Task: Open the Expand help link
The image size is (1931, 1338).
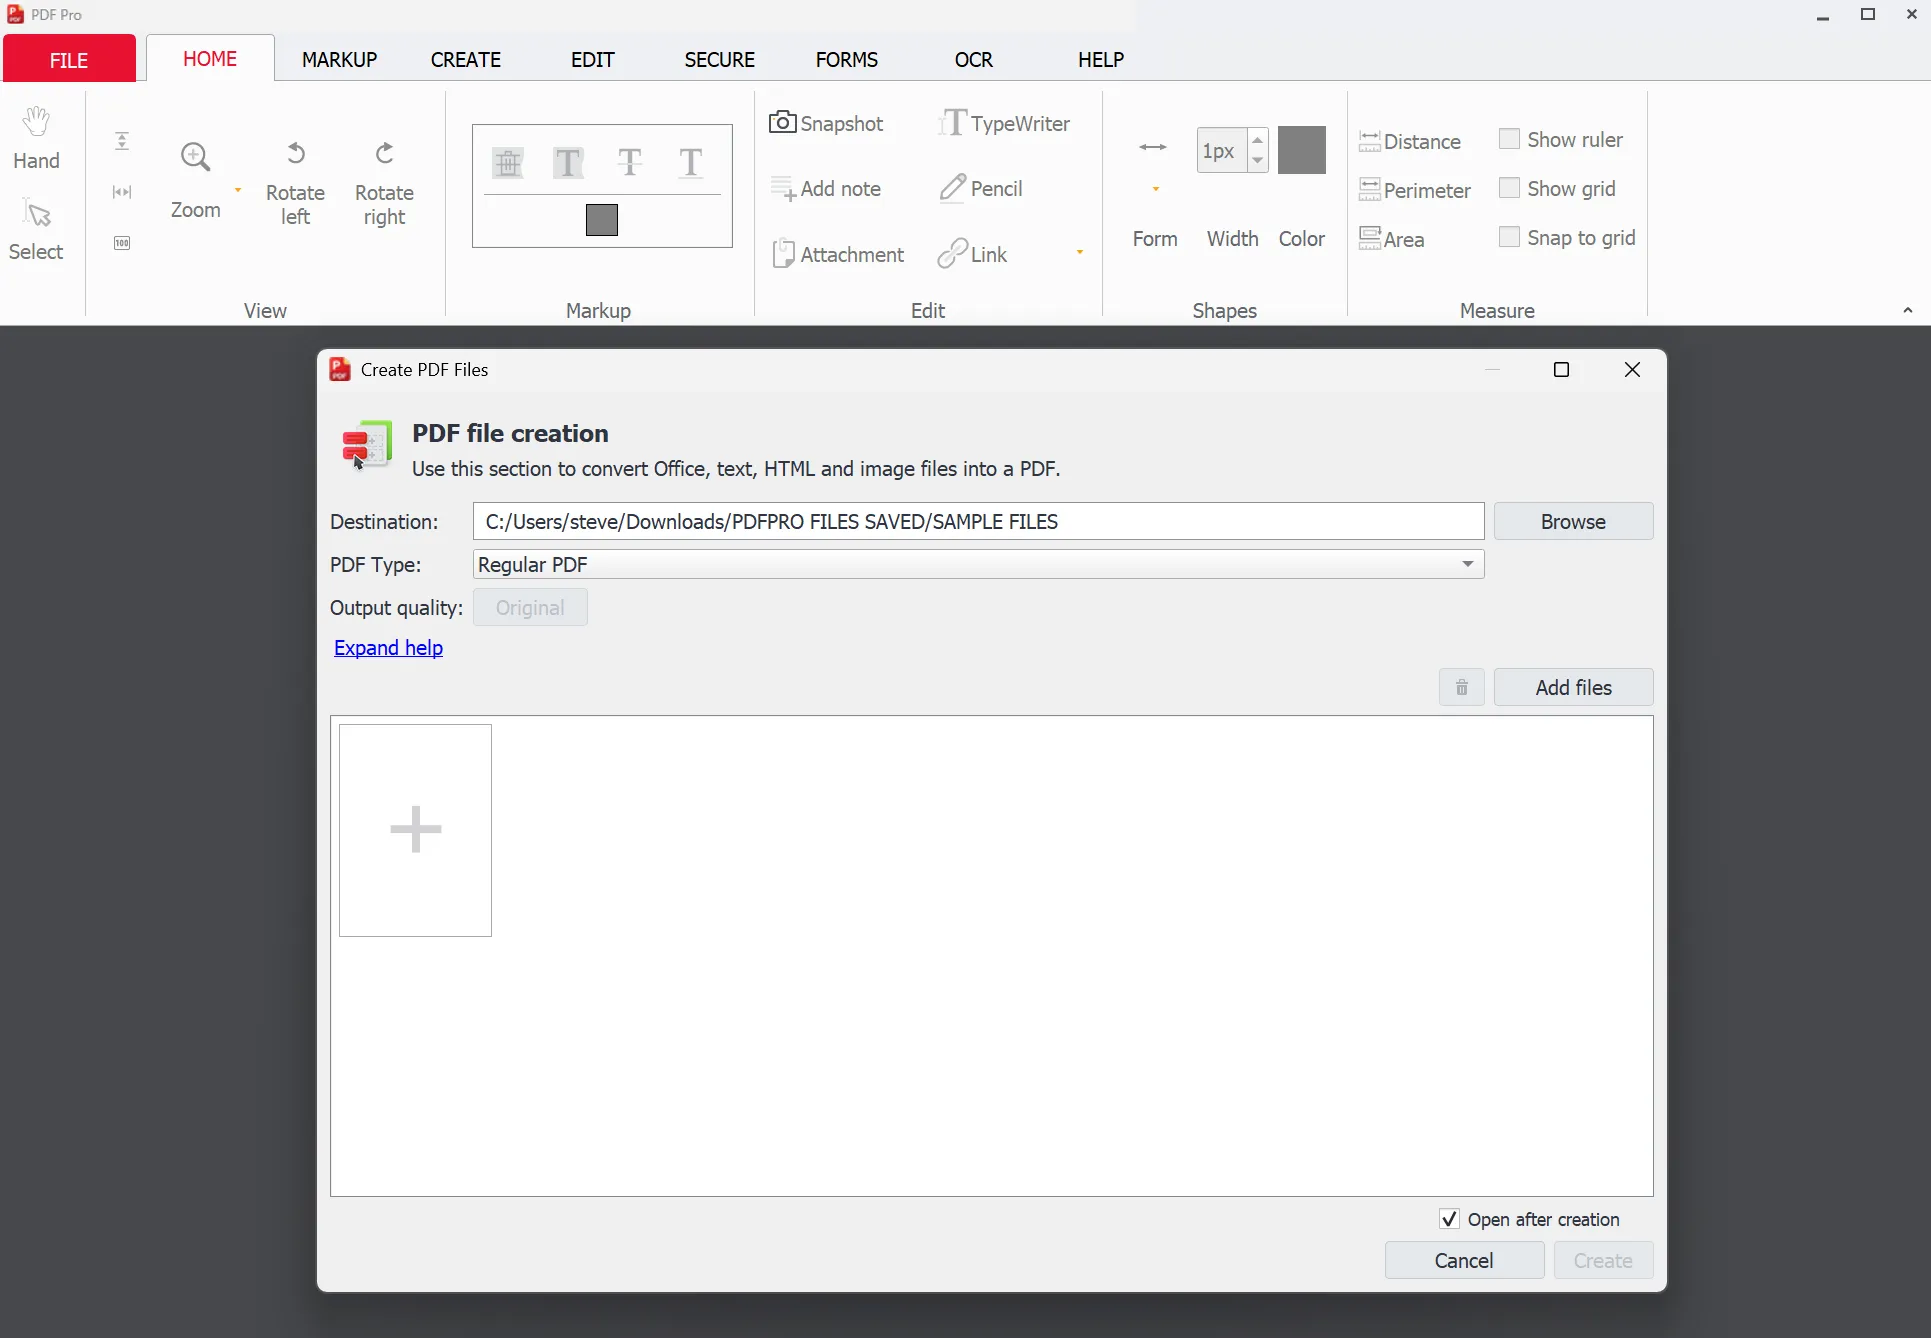Action: click(x=388, y=648)
